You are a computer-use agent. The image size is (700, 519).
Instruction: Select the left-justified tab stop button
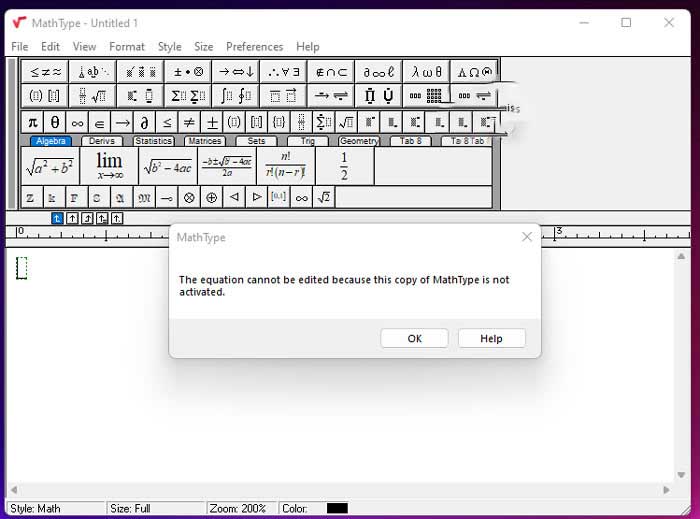pos(57,218)
